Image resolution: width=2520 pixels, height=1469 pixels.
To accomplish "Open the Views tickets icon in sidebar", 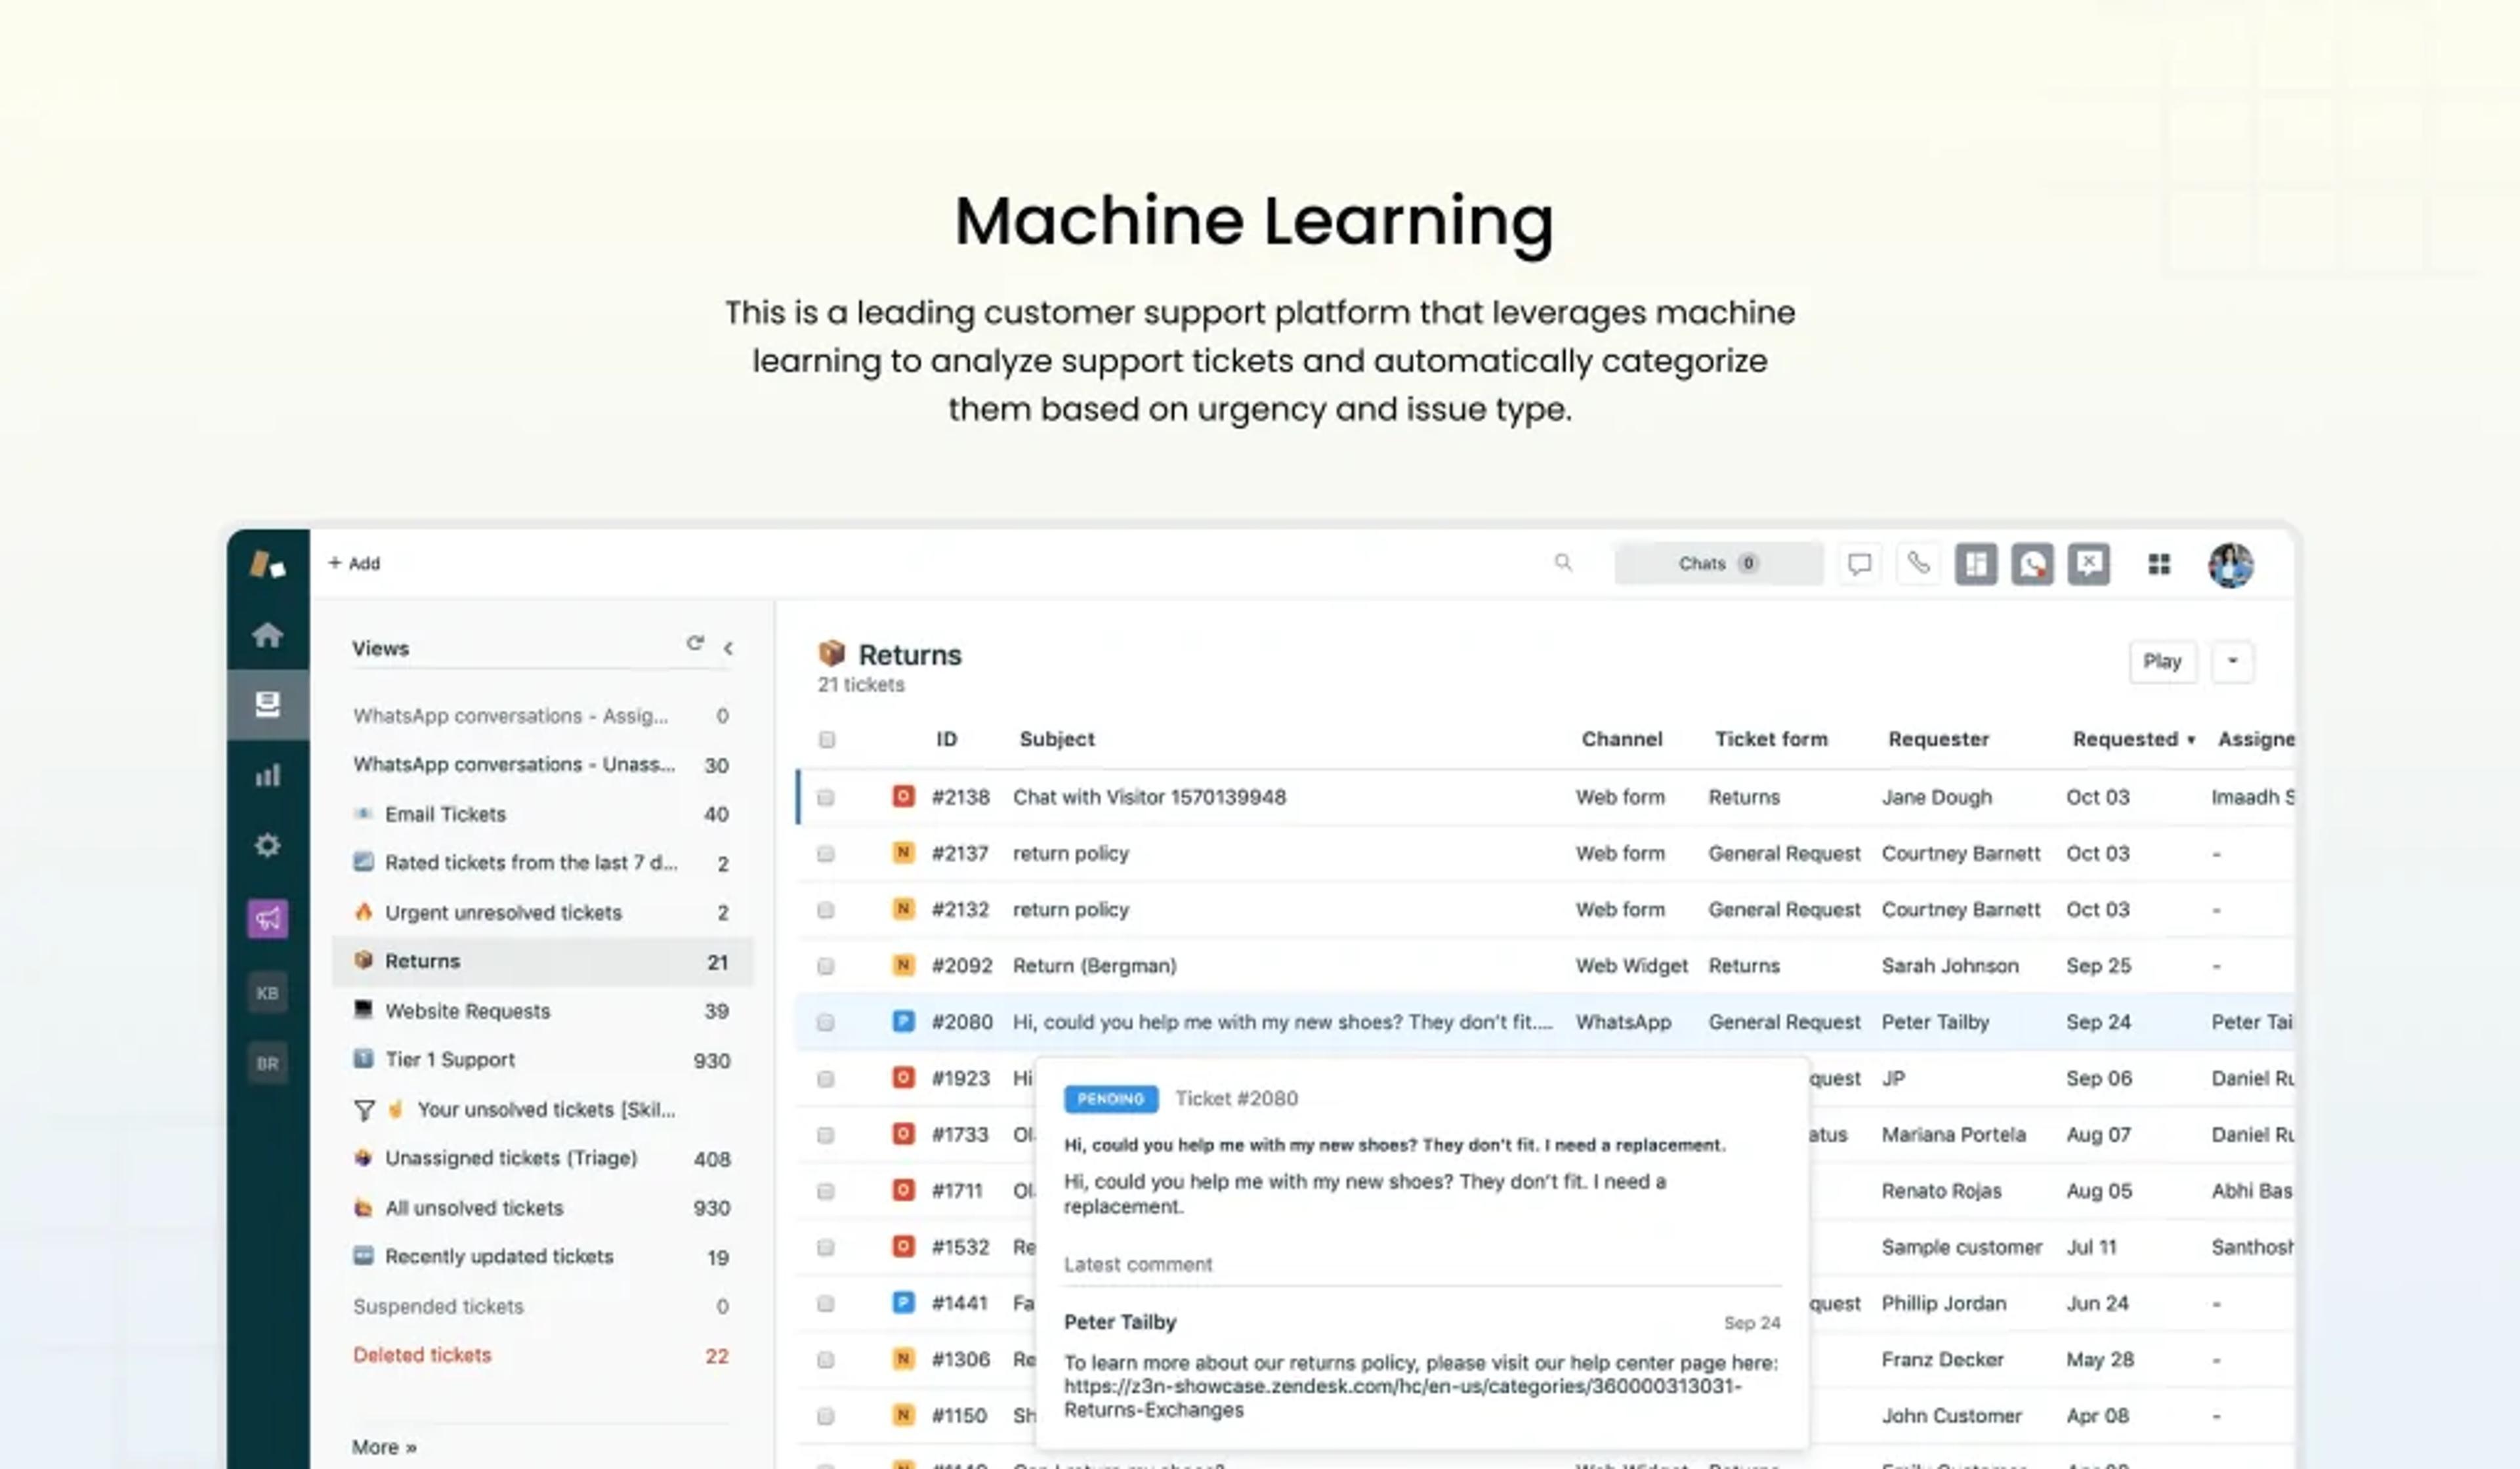I will [x=267, y=704].
